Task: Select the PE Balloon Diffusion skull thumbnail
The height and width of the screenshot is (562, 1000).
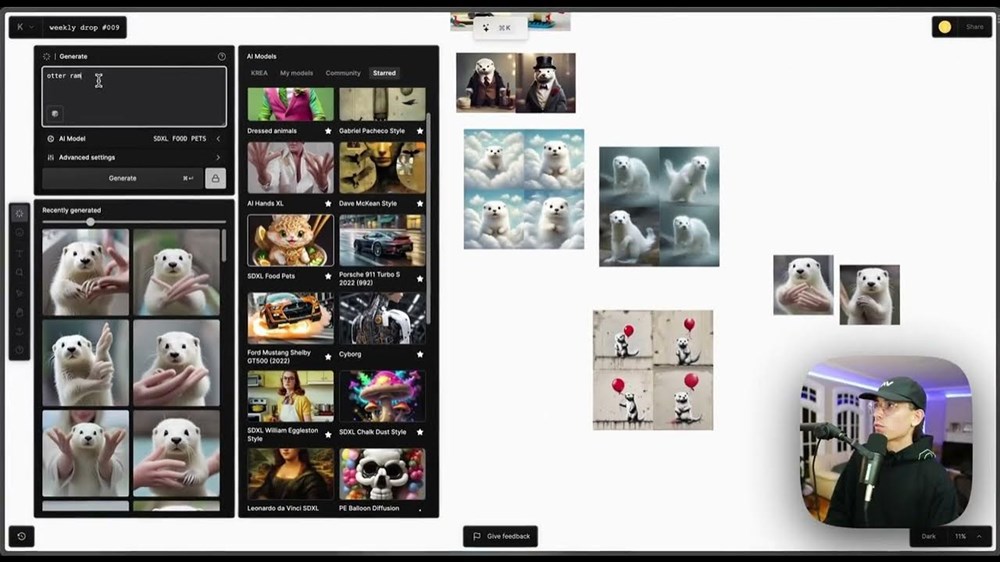Action: (382, 474)
